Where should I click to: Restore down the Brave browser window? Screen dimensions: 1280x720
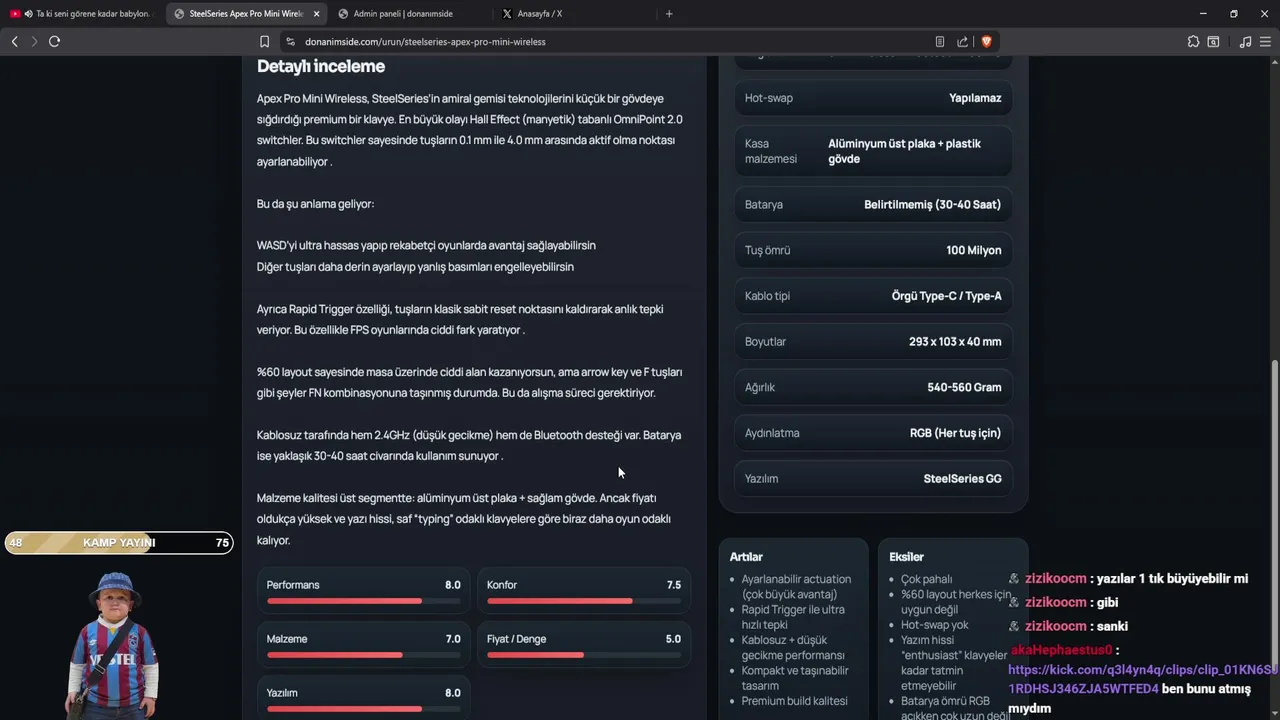tap(1234, 14)
